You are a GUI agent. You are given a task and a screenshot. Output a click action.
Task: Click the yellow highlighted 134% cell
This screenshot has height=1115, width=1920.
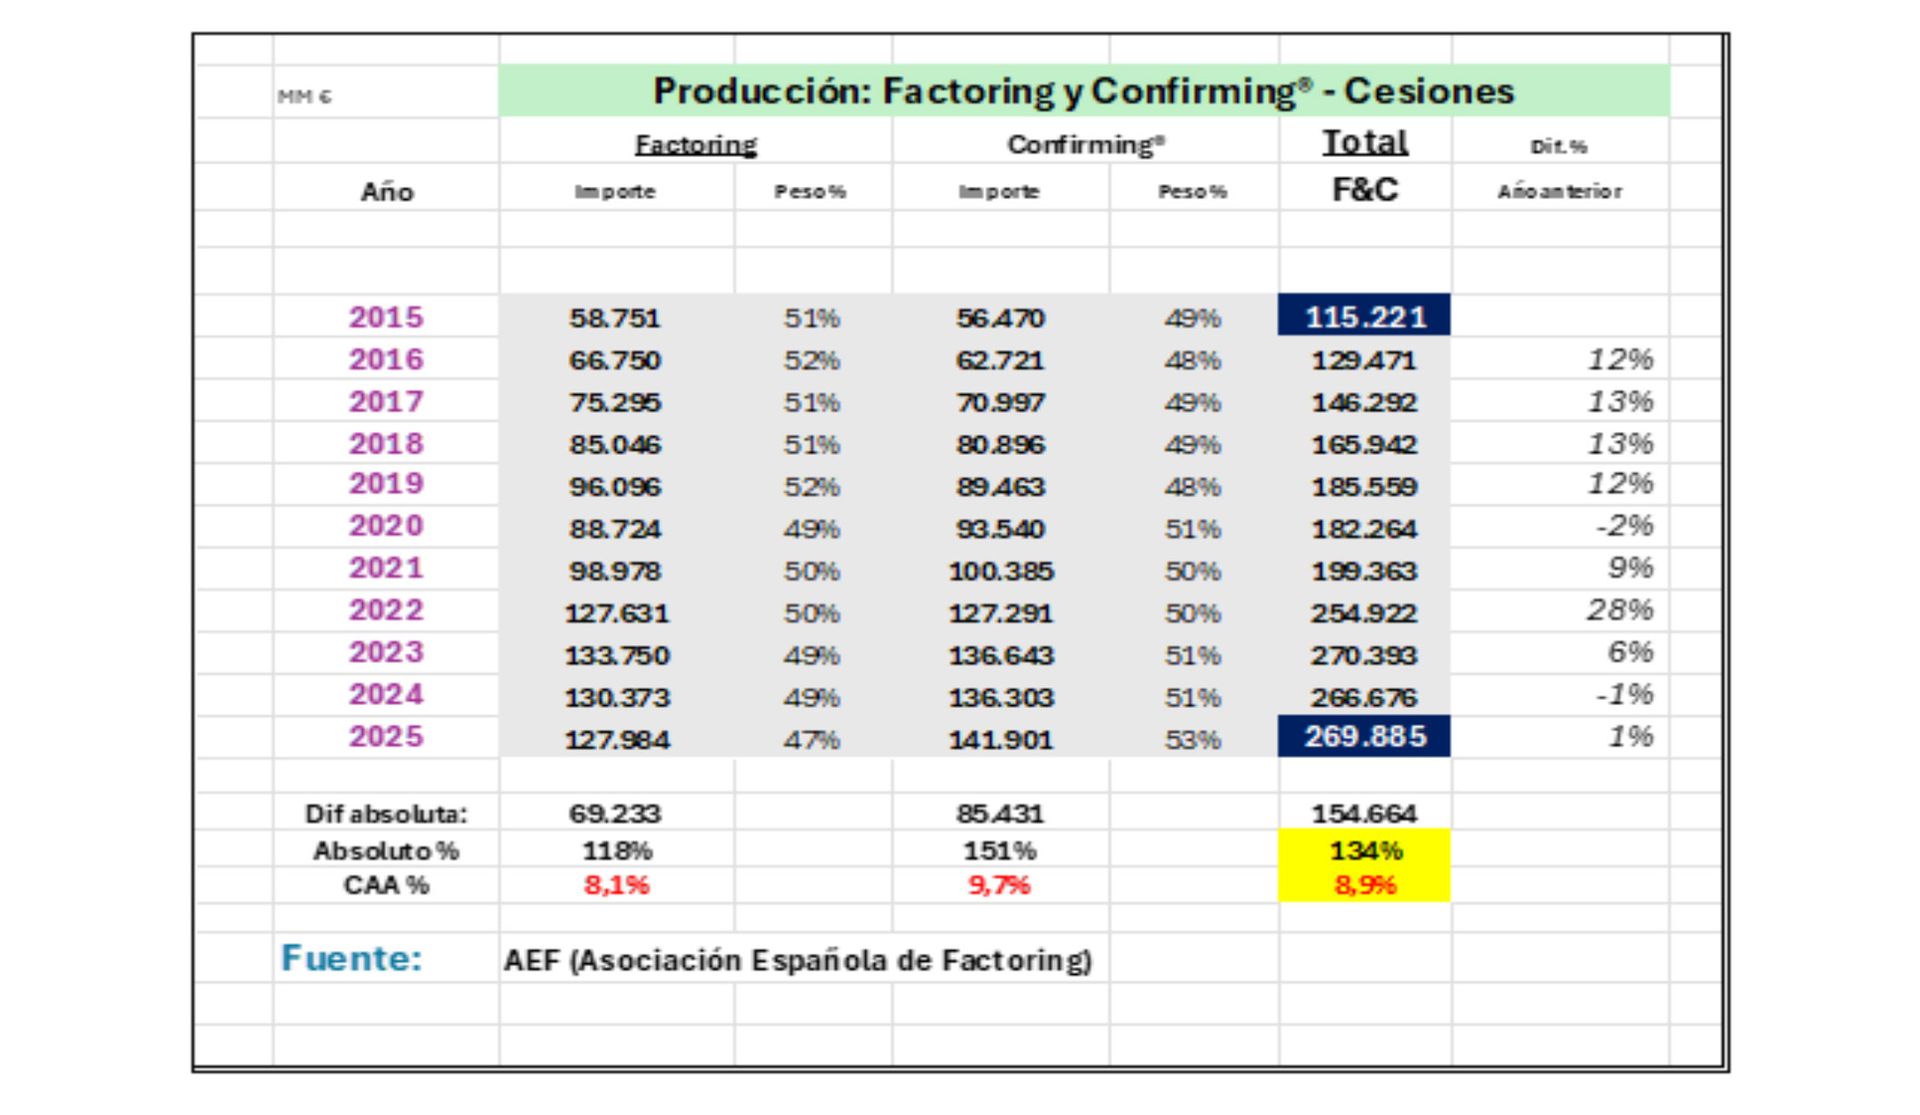tap(1365, 851)
